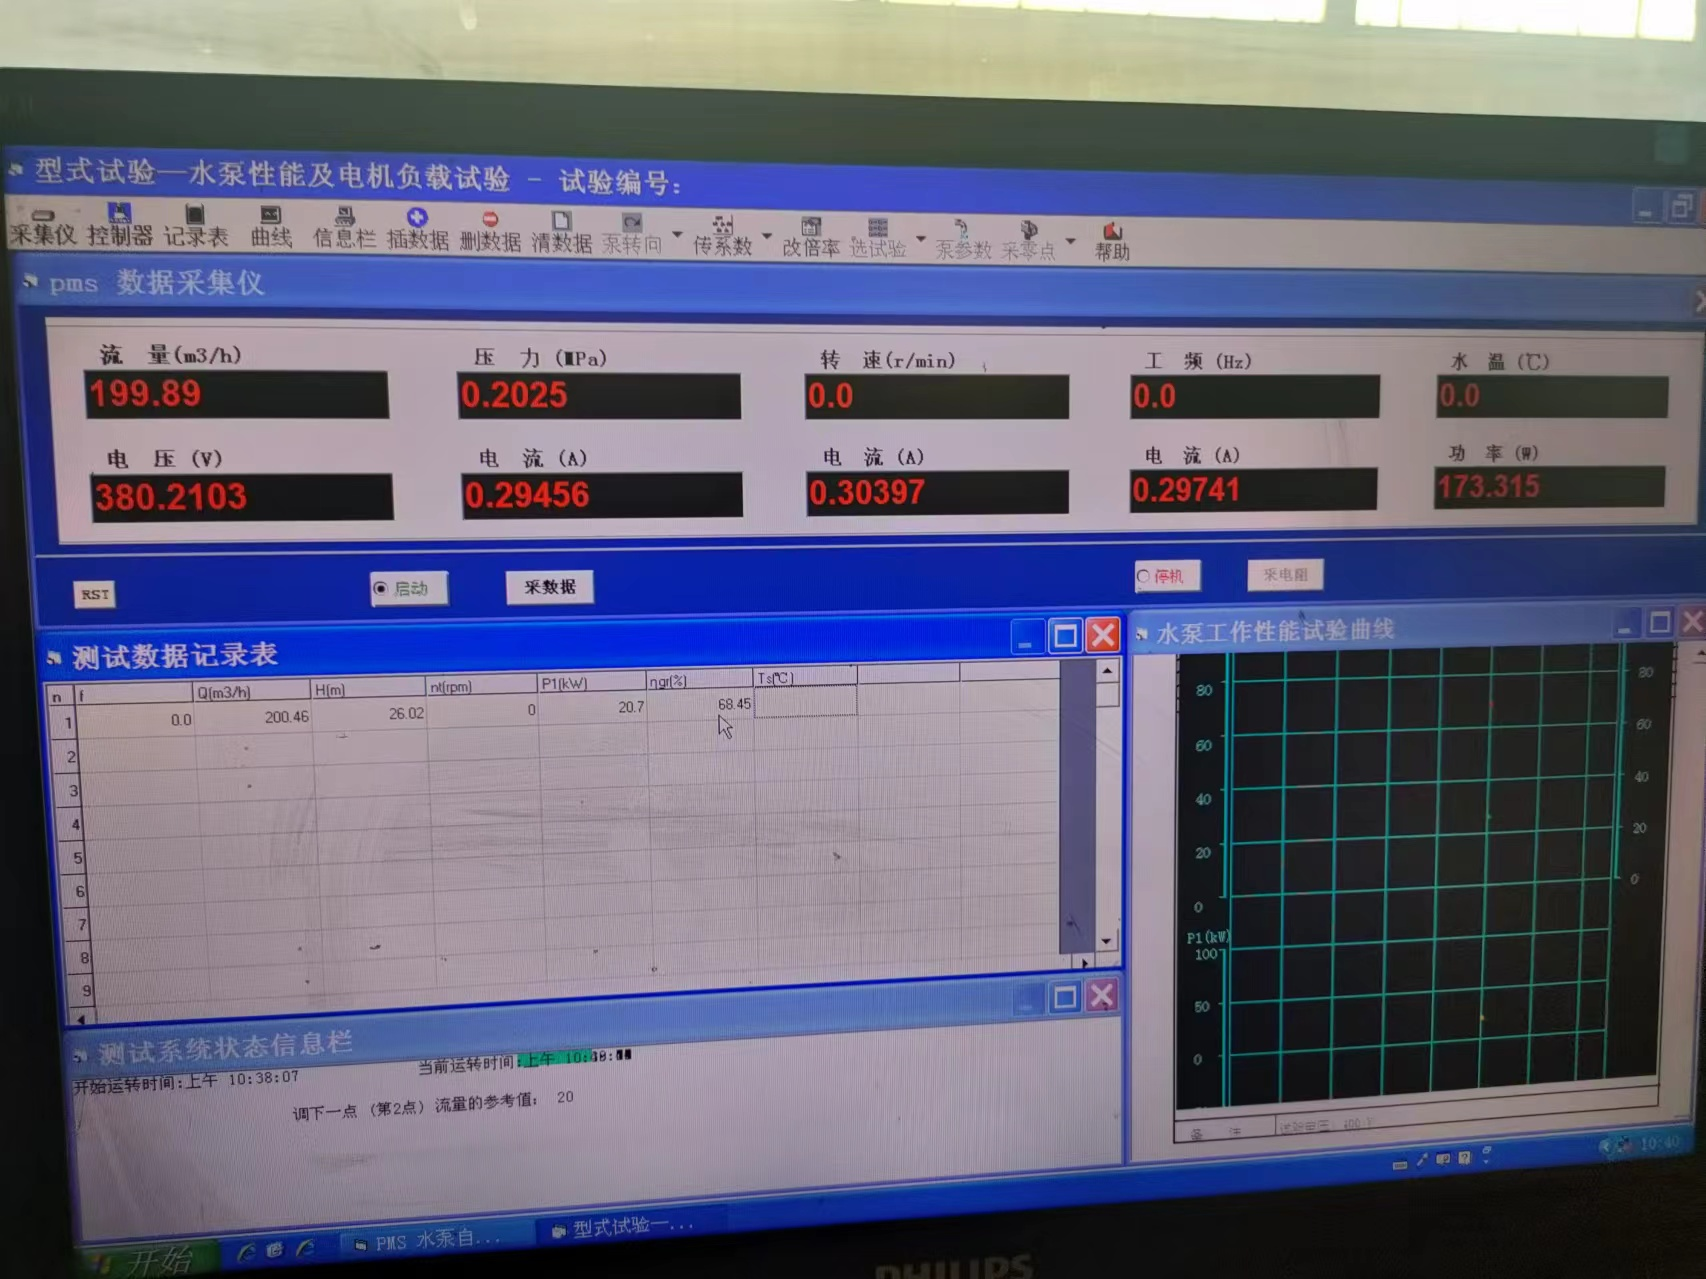Screen dimensions: 1706x1279
Task: Click the 采电阻 collect resistance button
Action: coord(1285,575)
